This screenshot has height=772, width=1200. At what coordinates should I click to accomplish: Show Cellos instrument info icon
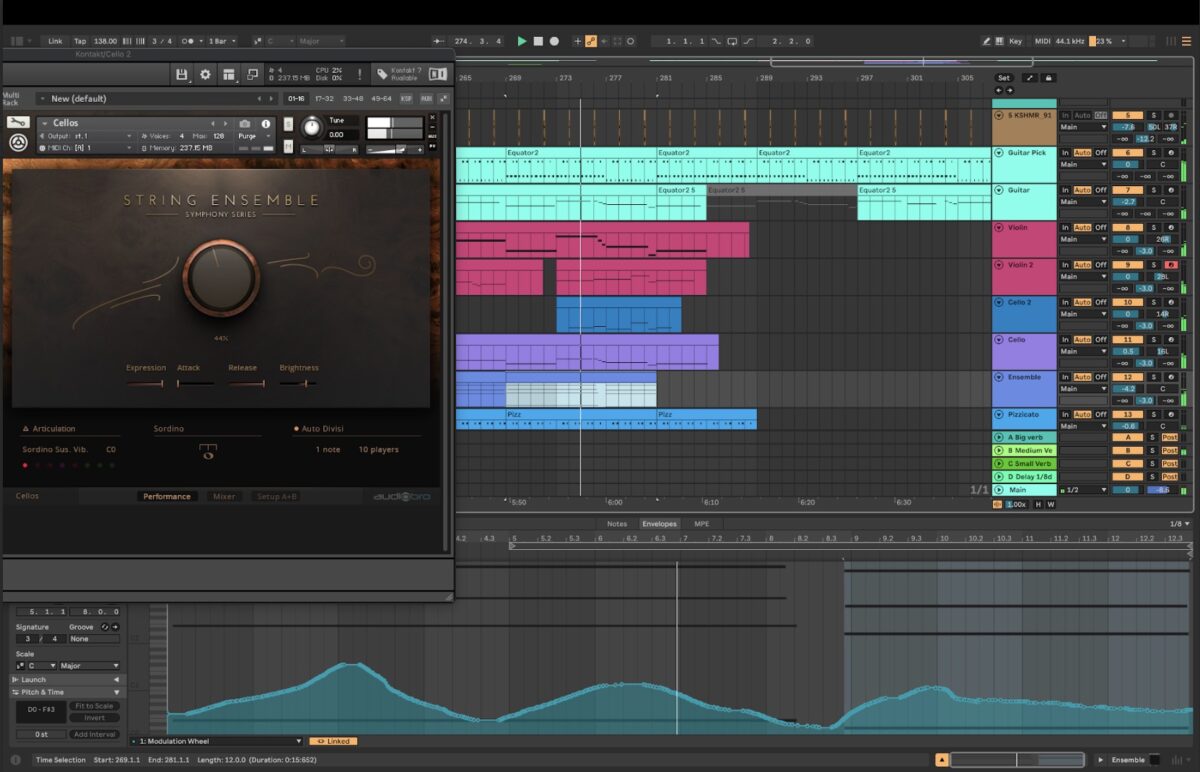(x=266, y=123)
